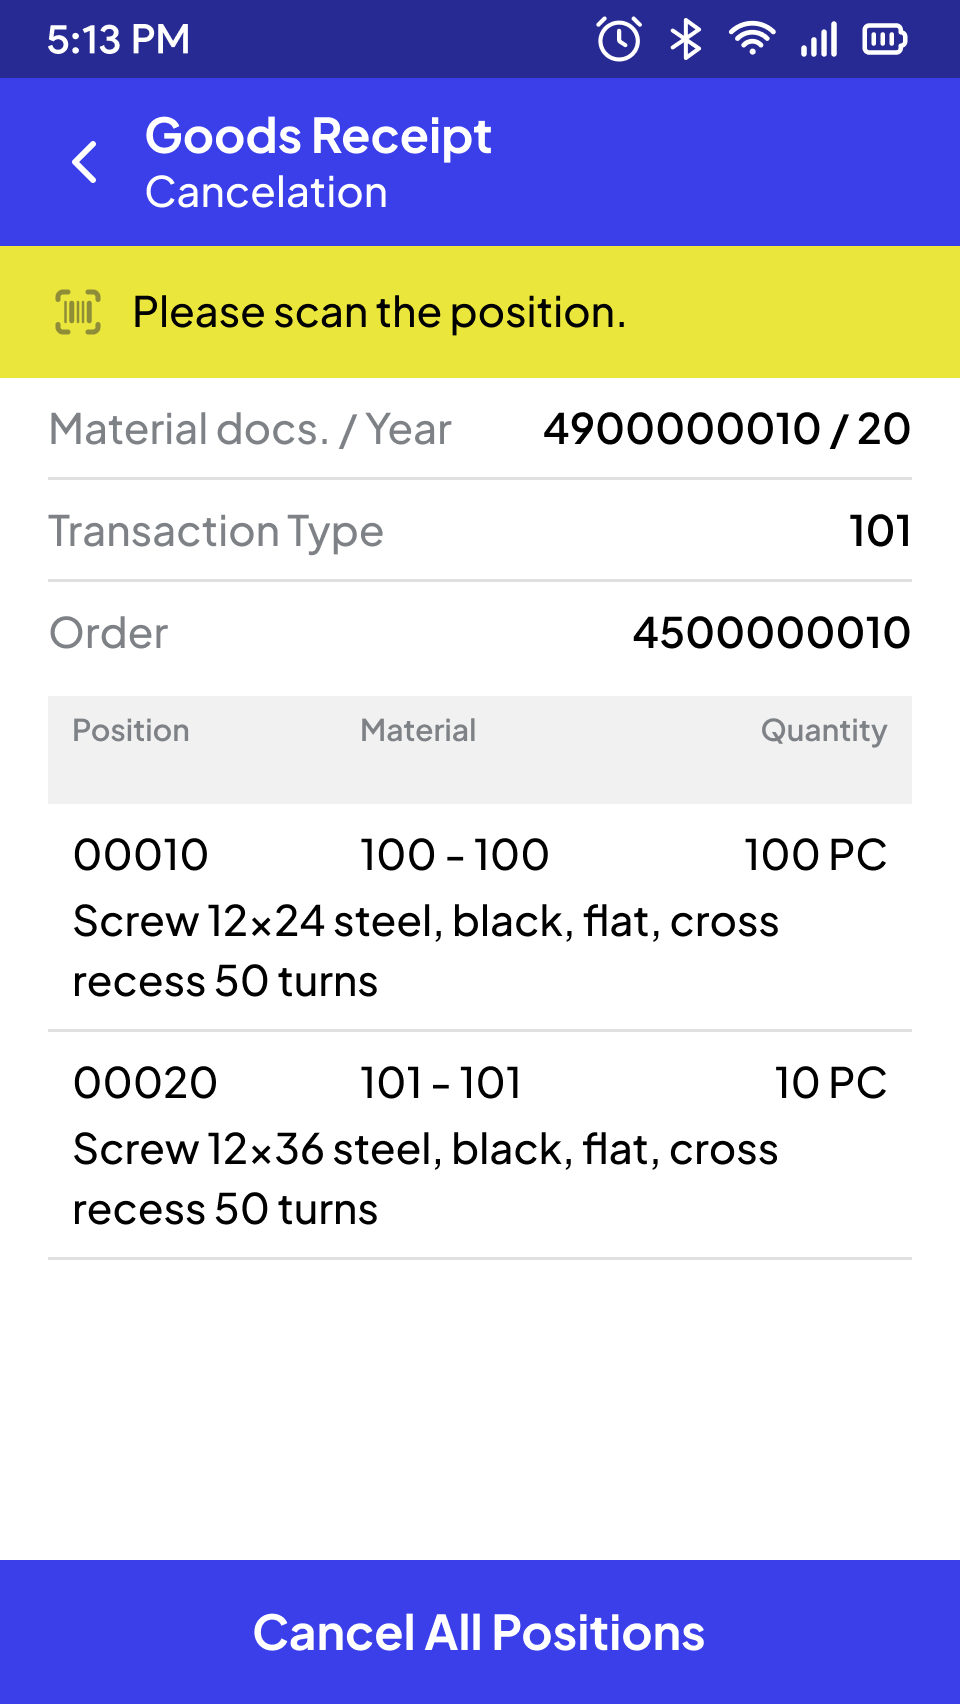Tap the back arrow in header

[x=85, y=162]
